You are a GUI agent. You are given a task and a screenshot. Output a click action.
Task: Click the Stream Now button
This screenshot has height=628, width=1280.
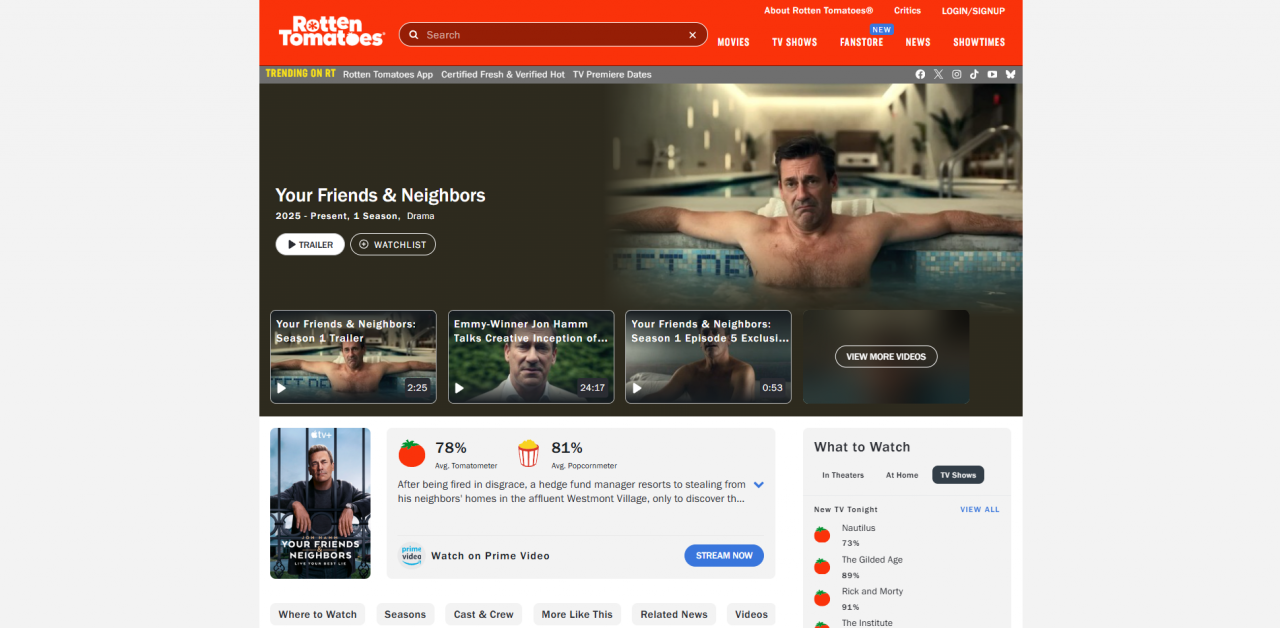[724, 556]
